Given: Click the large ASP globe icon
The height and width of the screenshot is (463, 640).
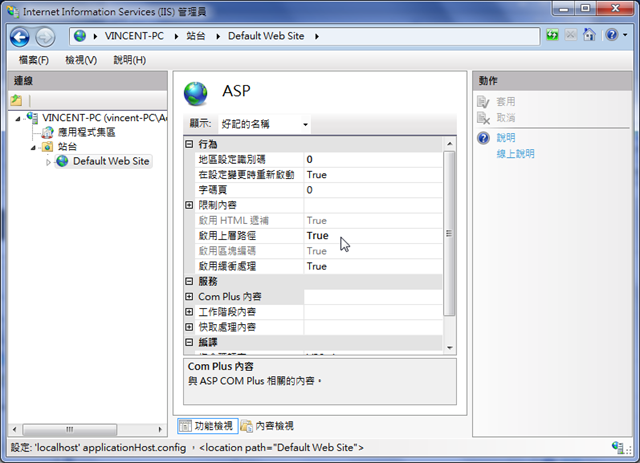Looking at the screenshot, I should (196, 93).
